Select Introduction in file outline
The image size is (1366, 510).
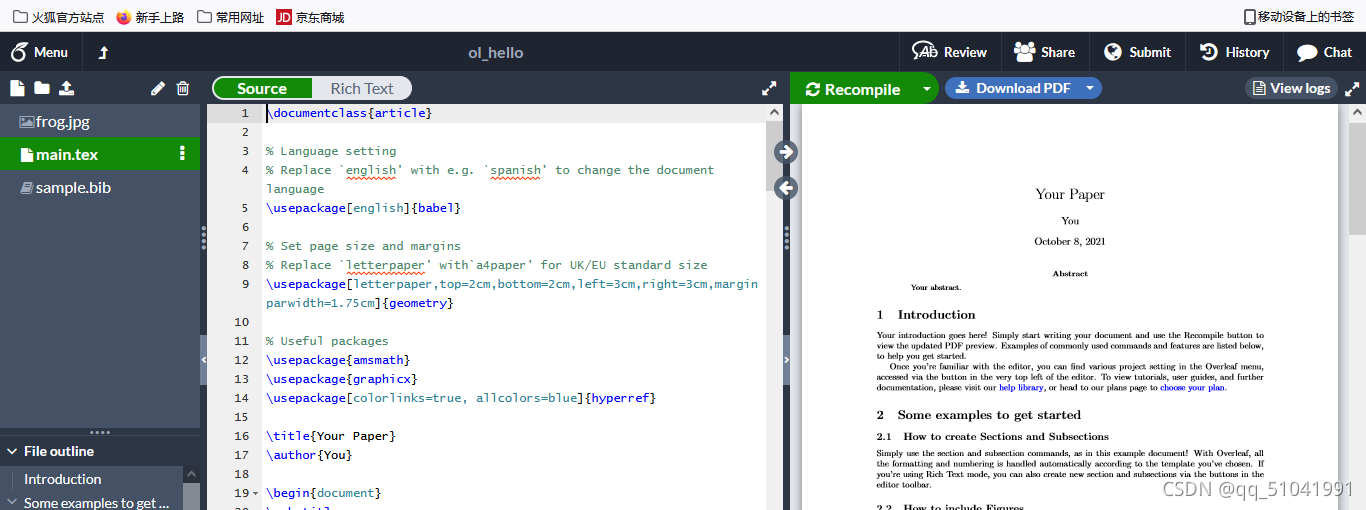(x=62, y=479)
